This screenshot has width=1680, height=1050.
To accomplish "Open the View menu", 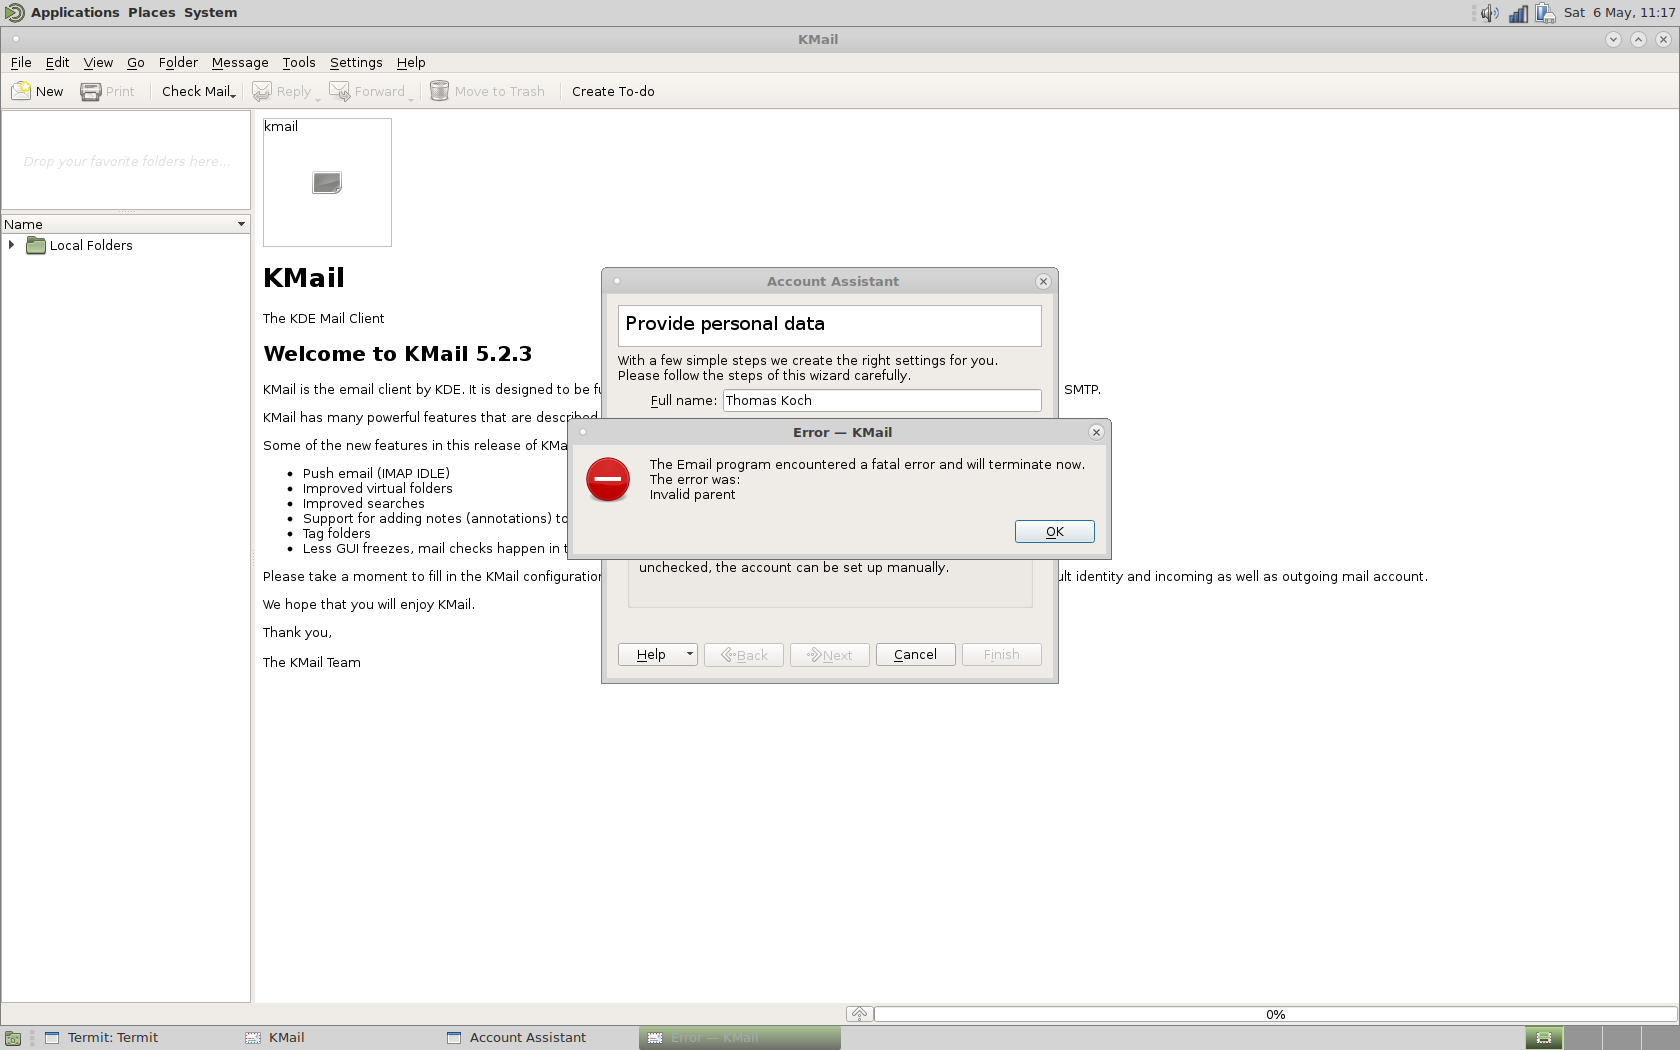I will point(98,62).
